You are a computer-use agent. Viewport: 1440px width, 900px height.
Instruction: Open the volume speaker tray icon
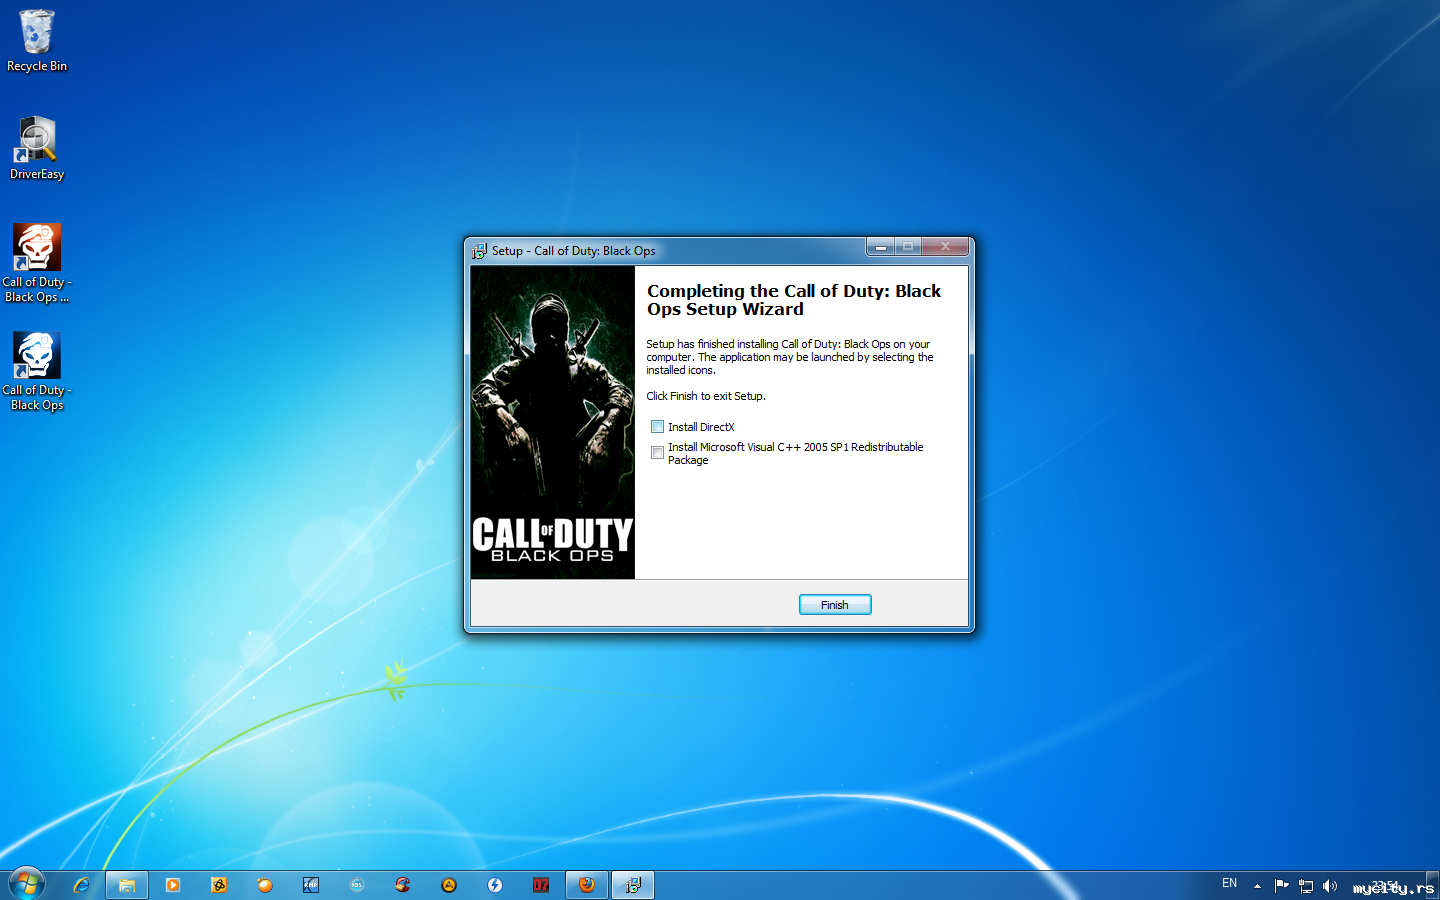[1330, 885]
